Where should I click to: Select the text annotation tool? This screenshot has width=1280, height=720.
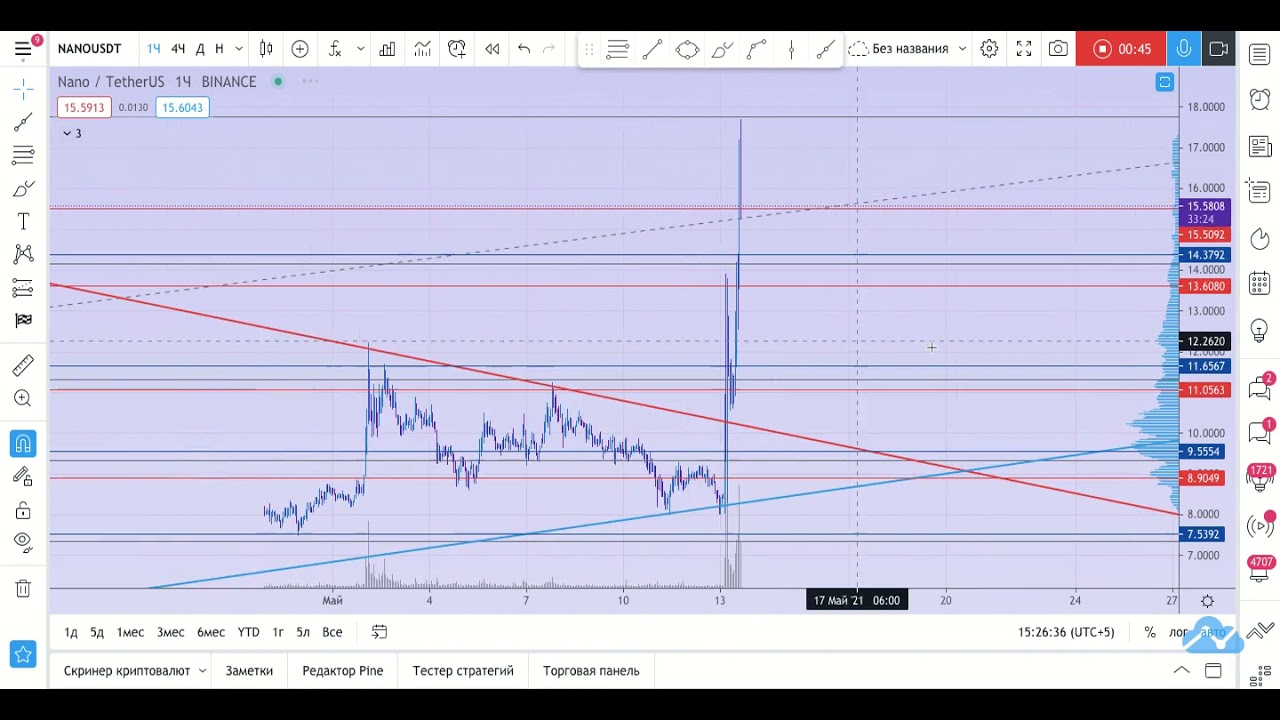click(x=23, y=221)
